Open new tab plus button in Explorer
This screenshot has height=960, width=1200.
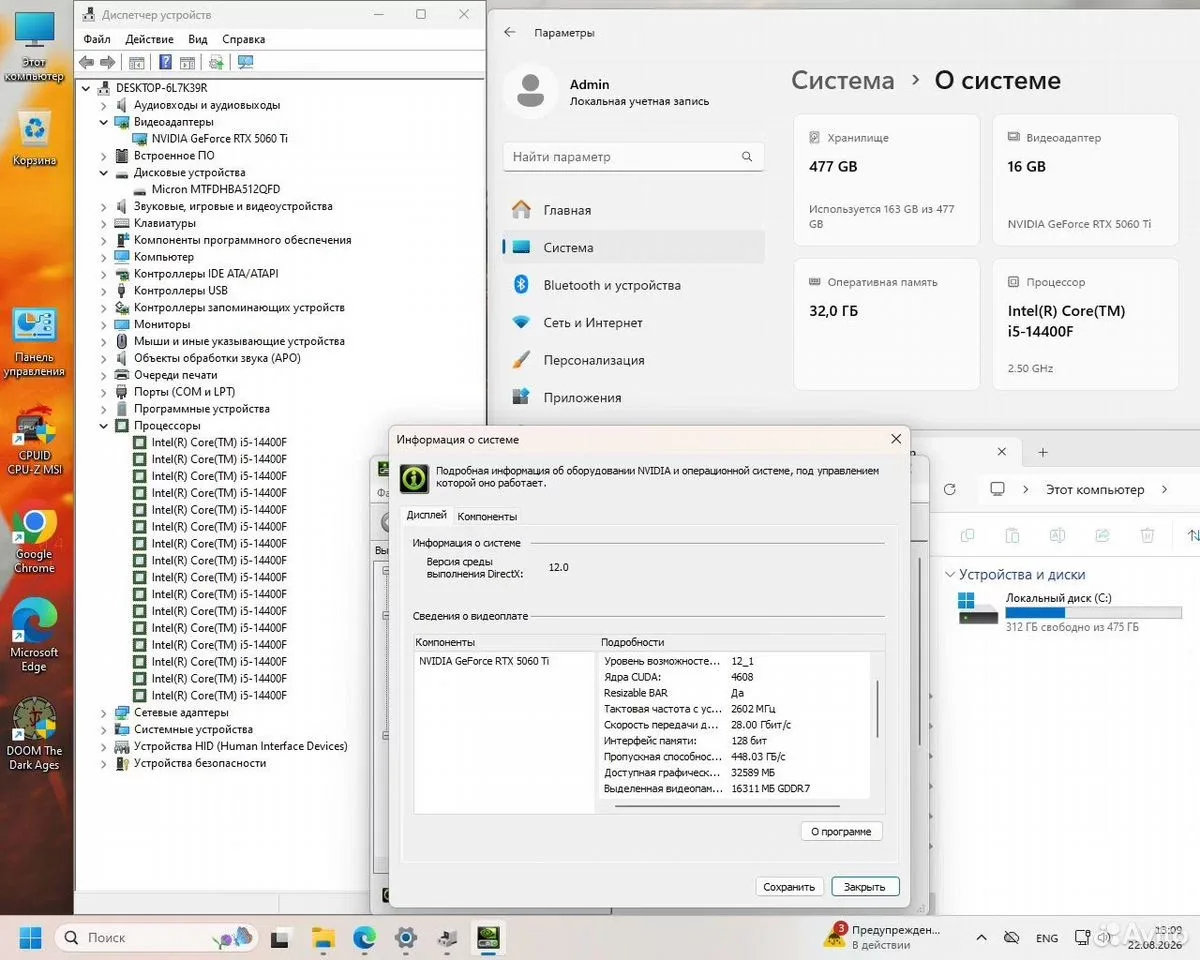click(1042, 453)
